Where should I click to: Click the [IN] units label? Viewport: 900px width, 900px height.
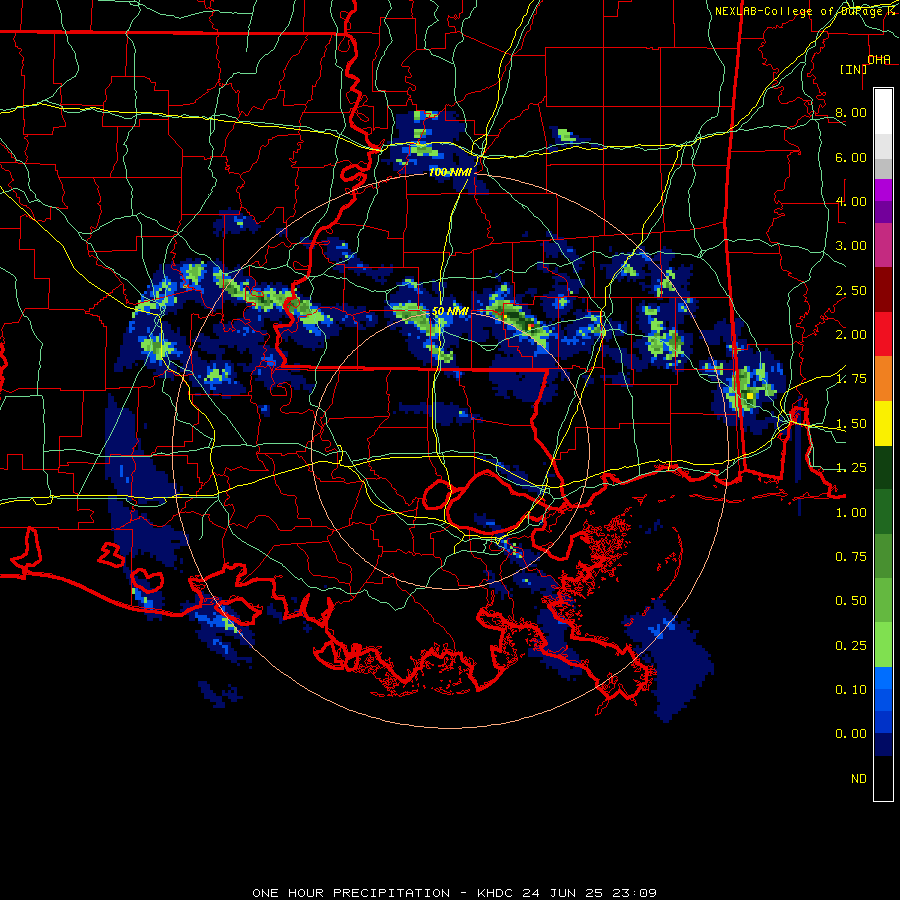[x=854, y=69]
